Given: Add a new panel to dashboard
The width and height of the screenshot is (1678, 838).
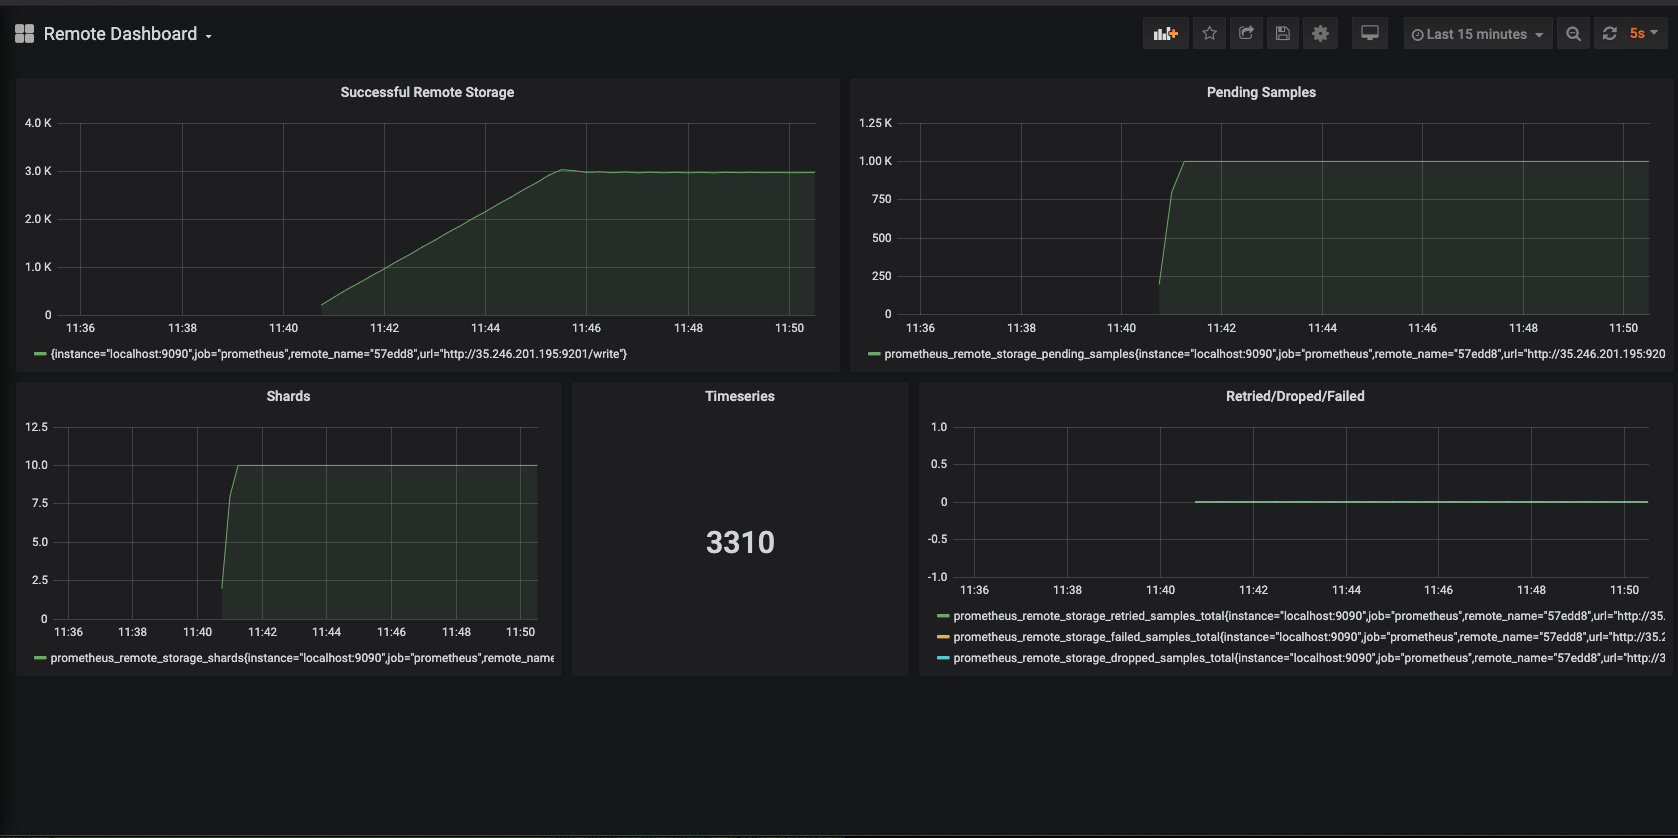Looking at the screenshot, I should point(1166,33).
